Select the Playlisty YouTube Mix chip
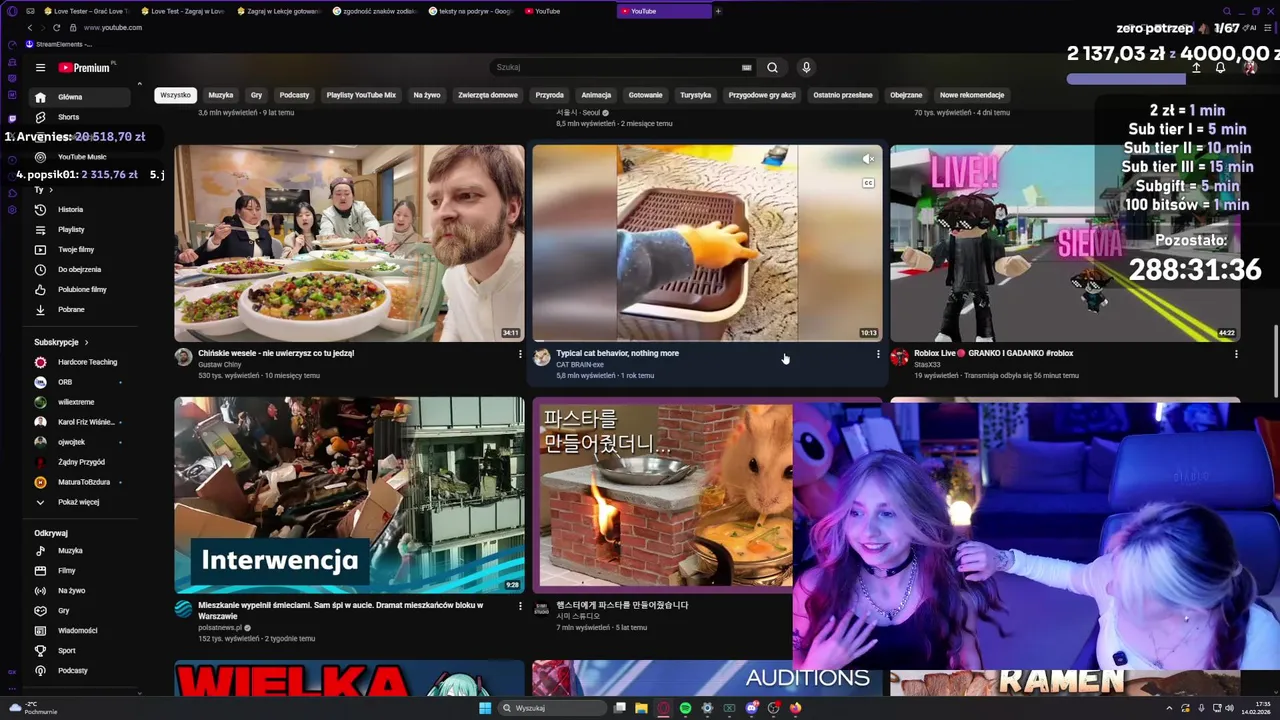This screenshot has height=720, width=1280. pos(361,95)
